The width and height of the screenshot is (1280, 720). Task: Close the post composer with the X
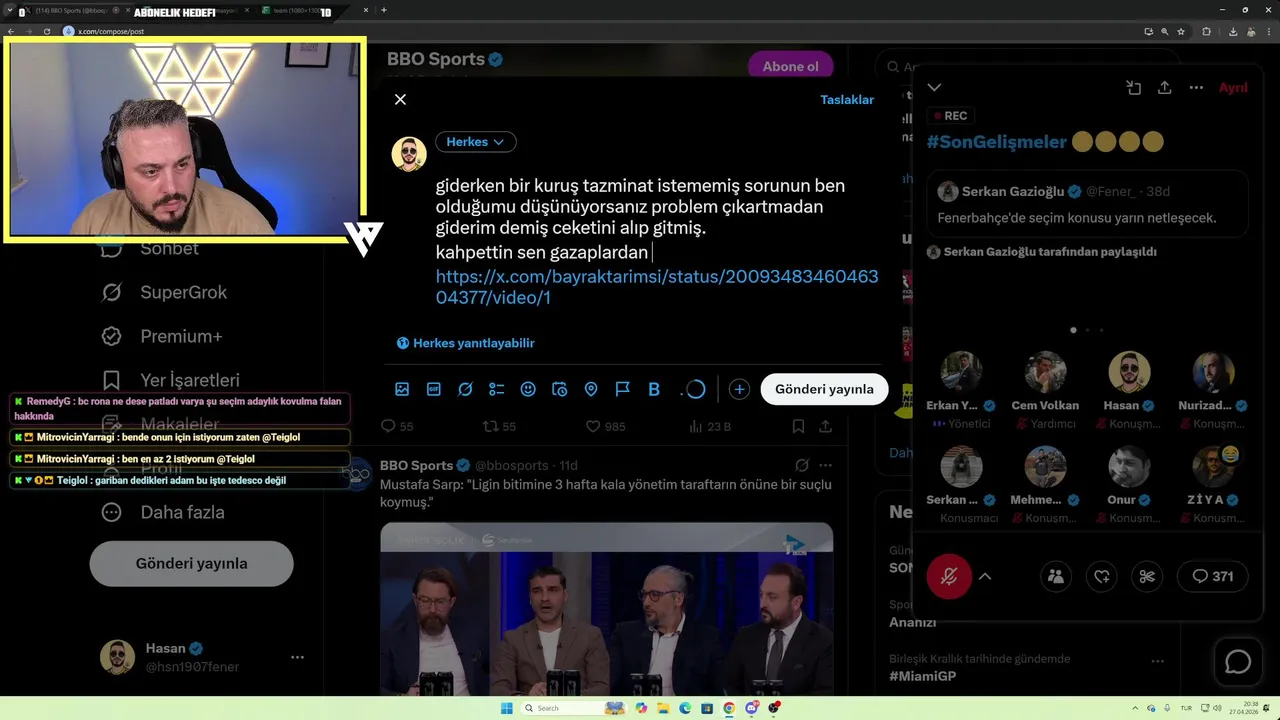point(400,99)
